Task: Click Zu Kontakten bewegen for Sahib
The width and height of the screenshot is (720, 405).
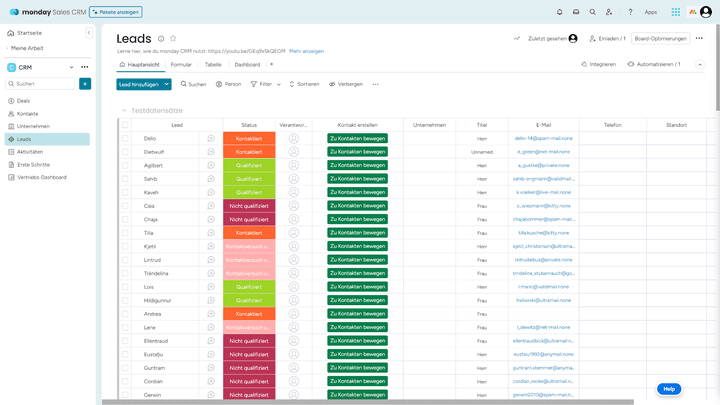Action: (357, 178)
